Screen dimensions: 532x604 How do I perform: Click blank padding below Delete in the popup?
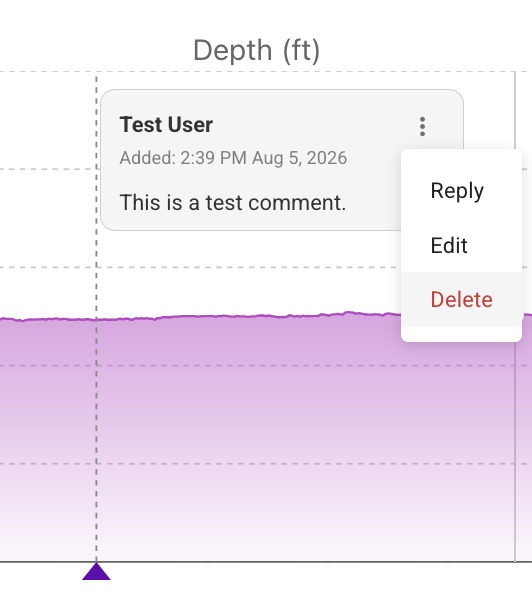click(461, 334)
